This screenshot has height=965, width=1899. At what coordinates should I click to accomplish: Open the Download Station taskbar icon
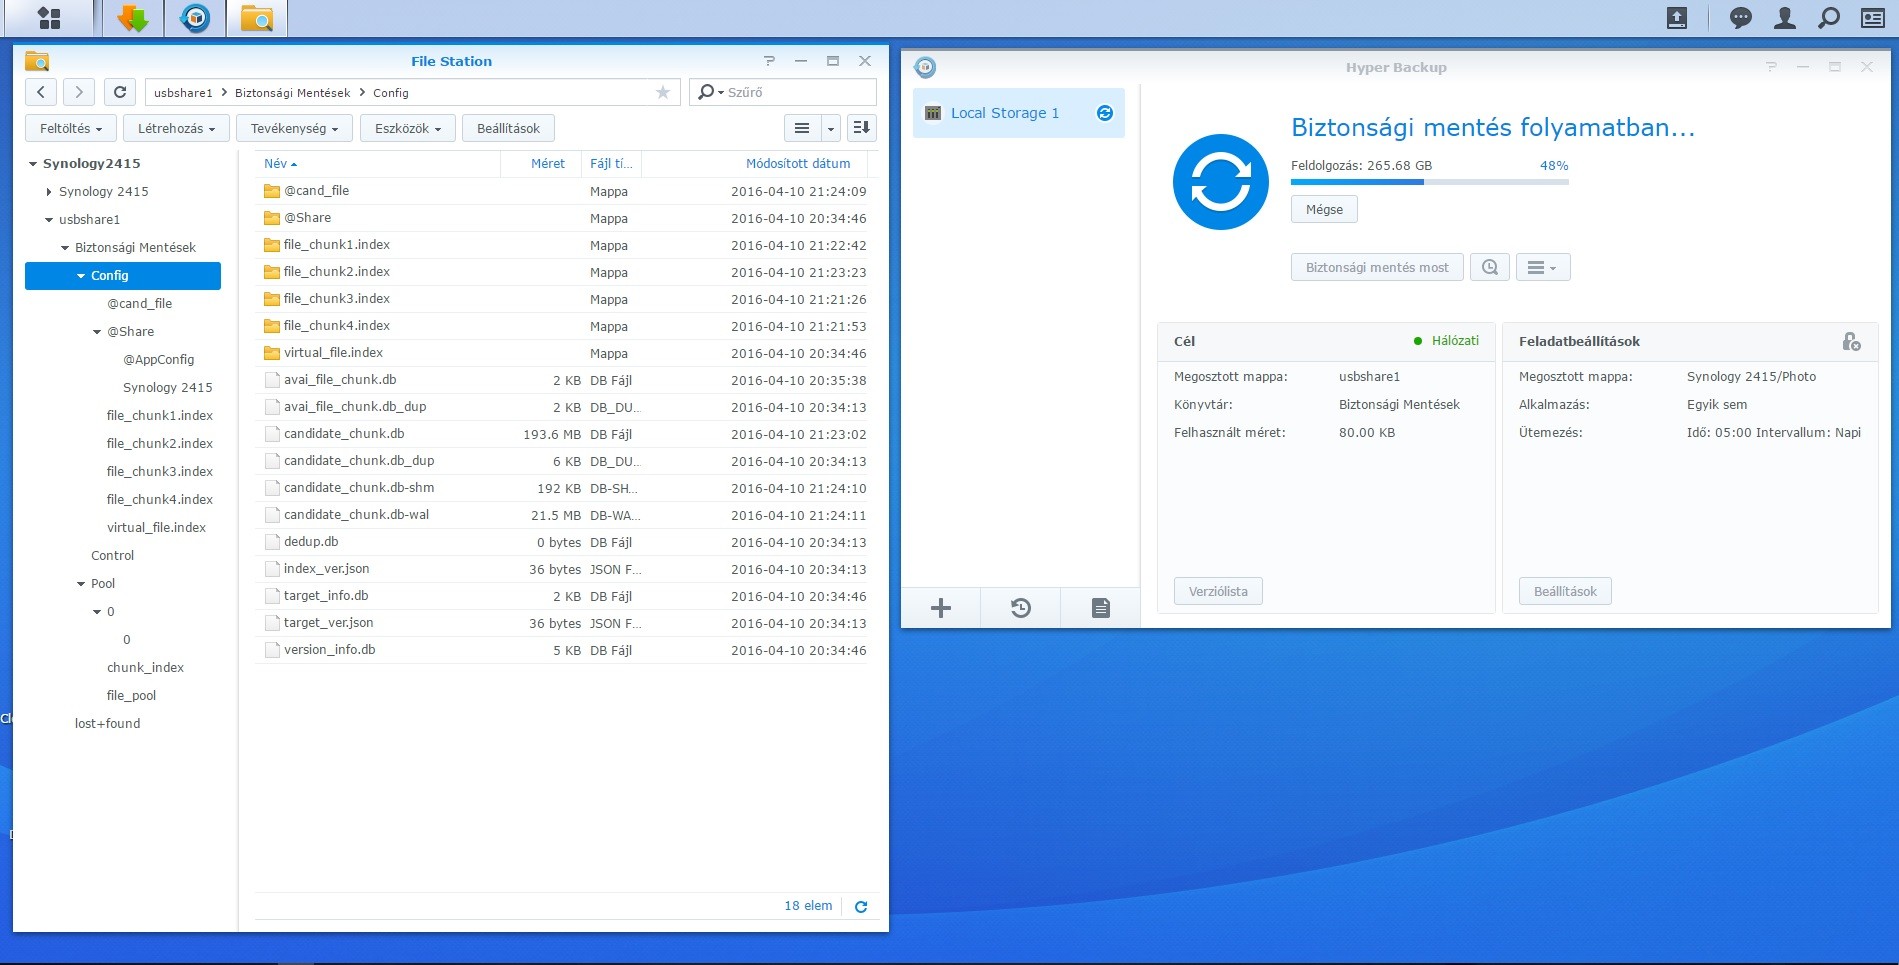click(133, 18)
